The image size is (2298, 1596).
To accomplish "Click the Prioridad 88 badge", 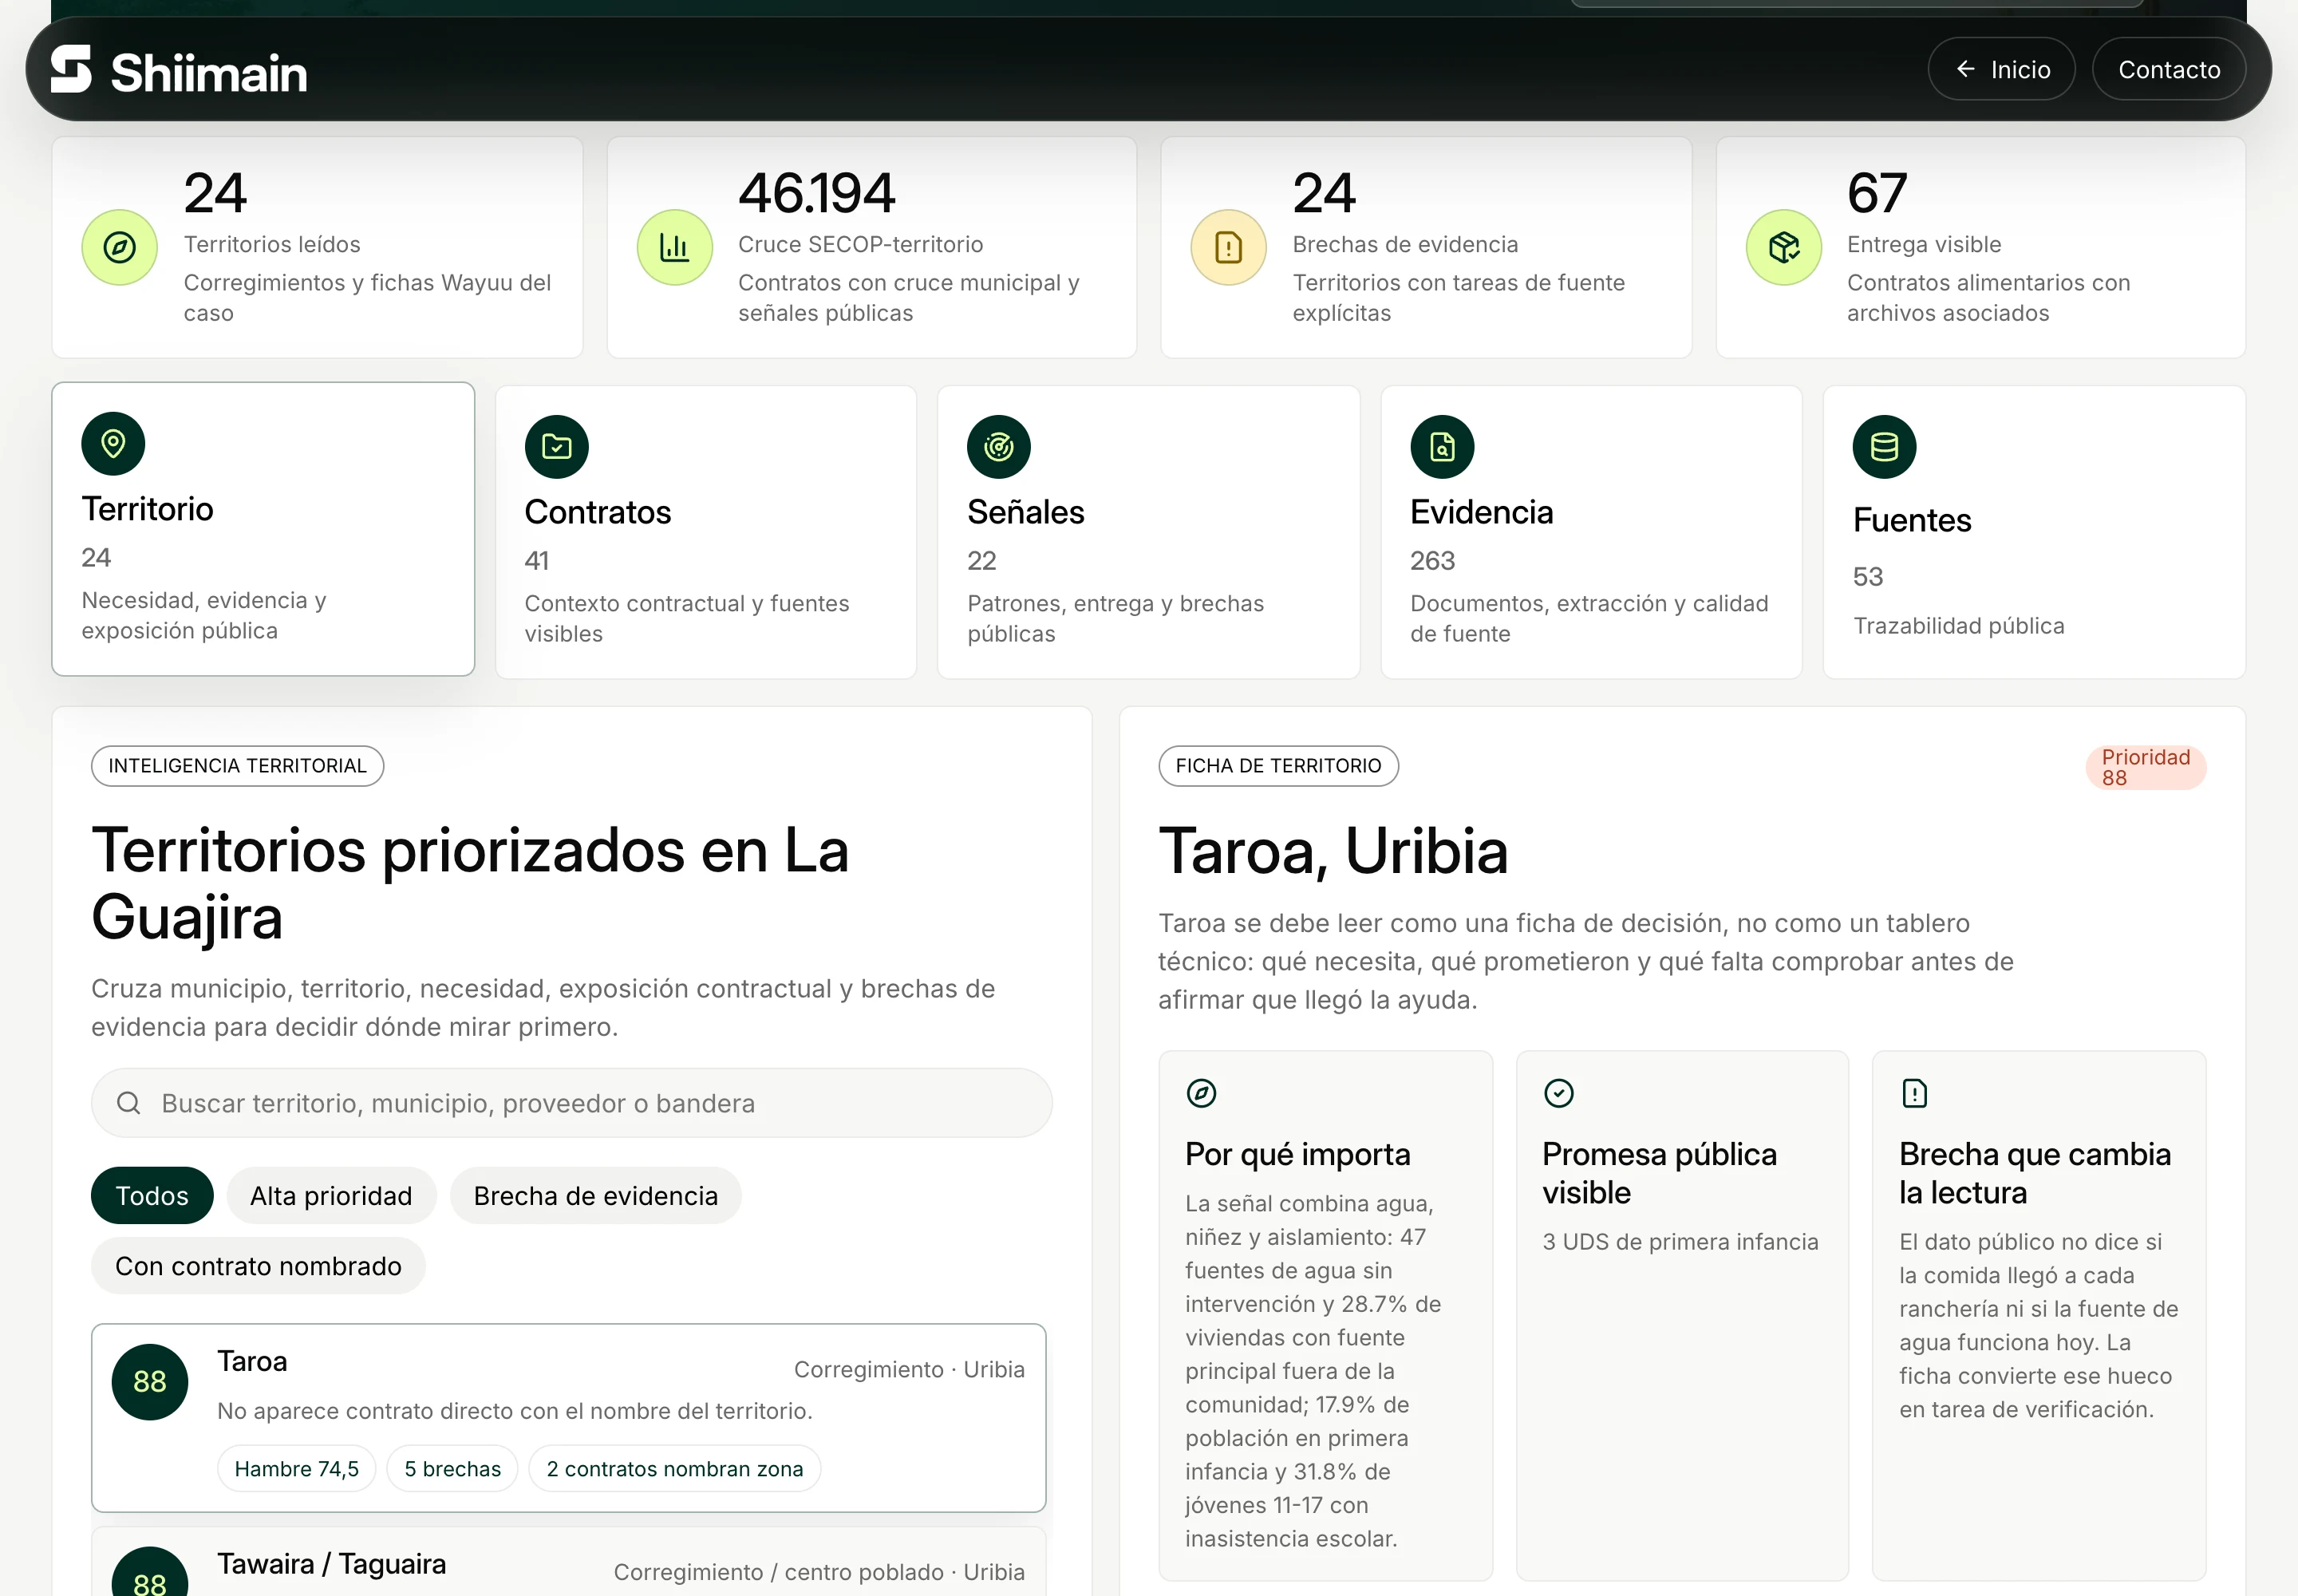I will pos(2145,768).
